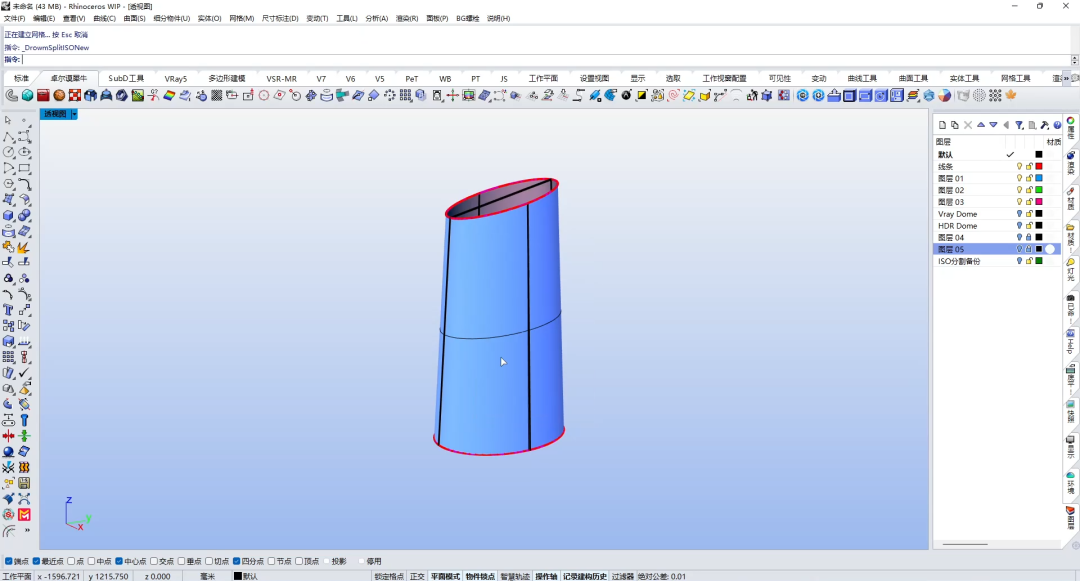
Task: Expand the toolbar tabs overflow chevron
Action: tap(1067, 78)
